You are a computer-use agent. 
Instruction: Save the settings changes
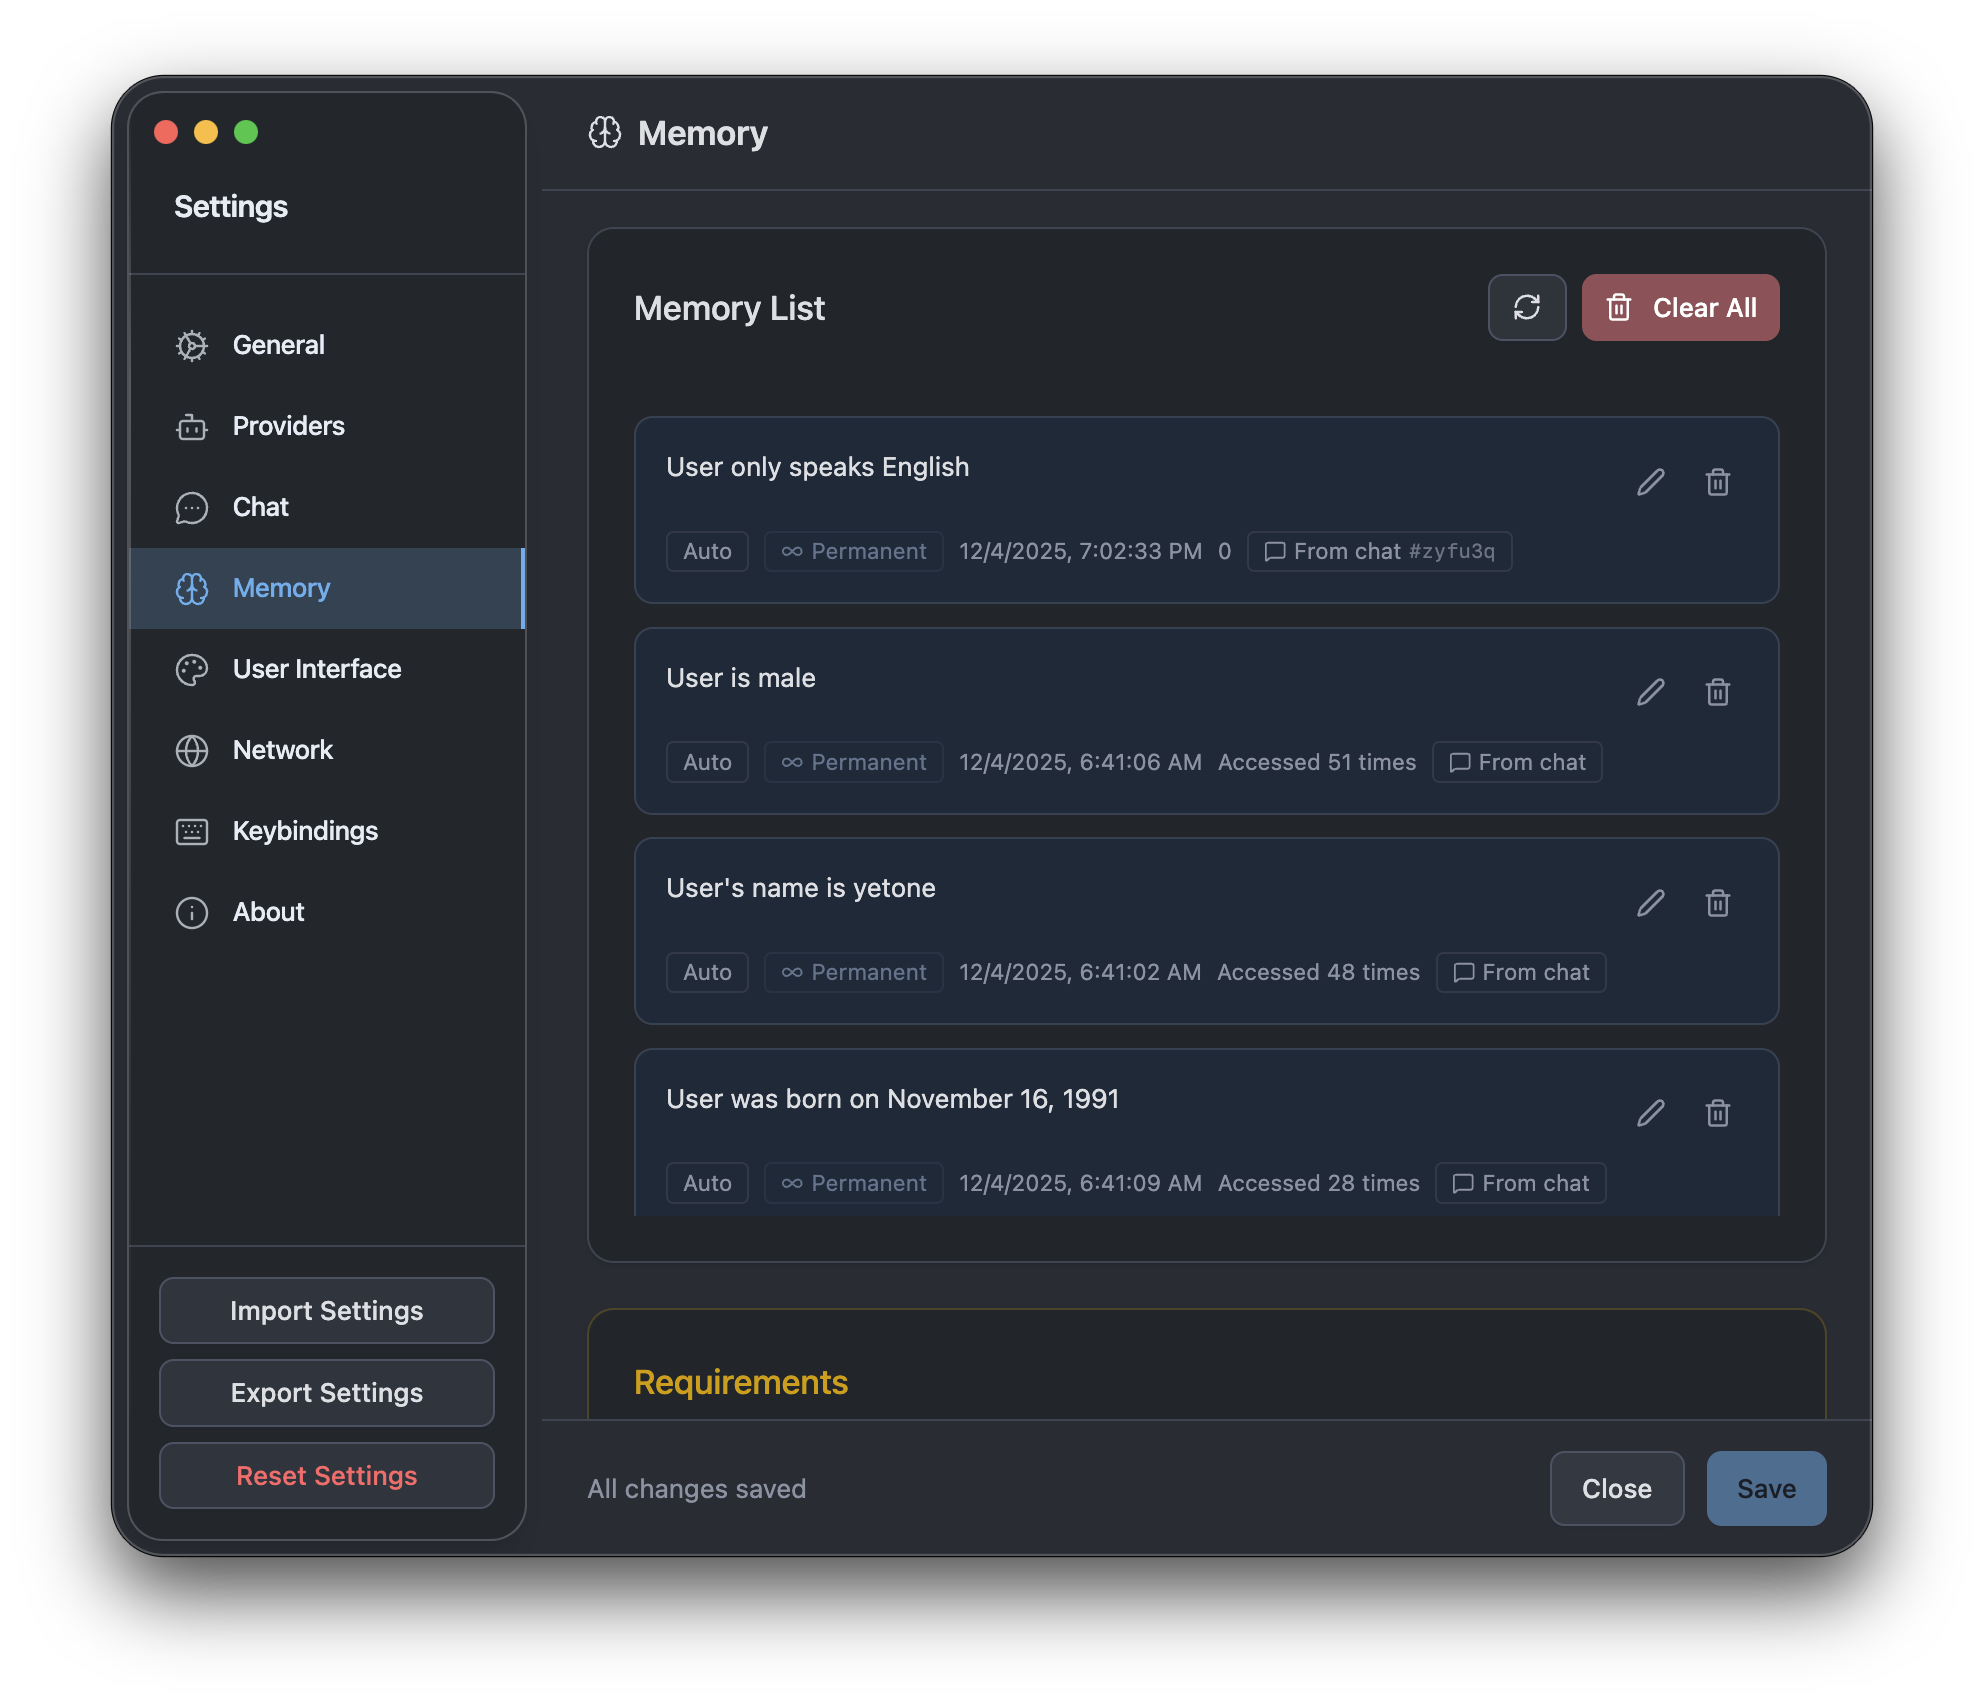point(1765,1488)
